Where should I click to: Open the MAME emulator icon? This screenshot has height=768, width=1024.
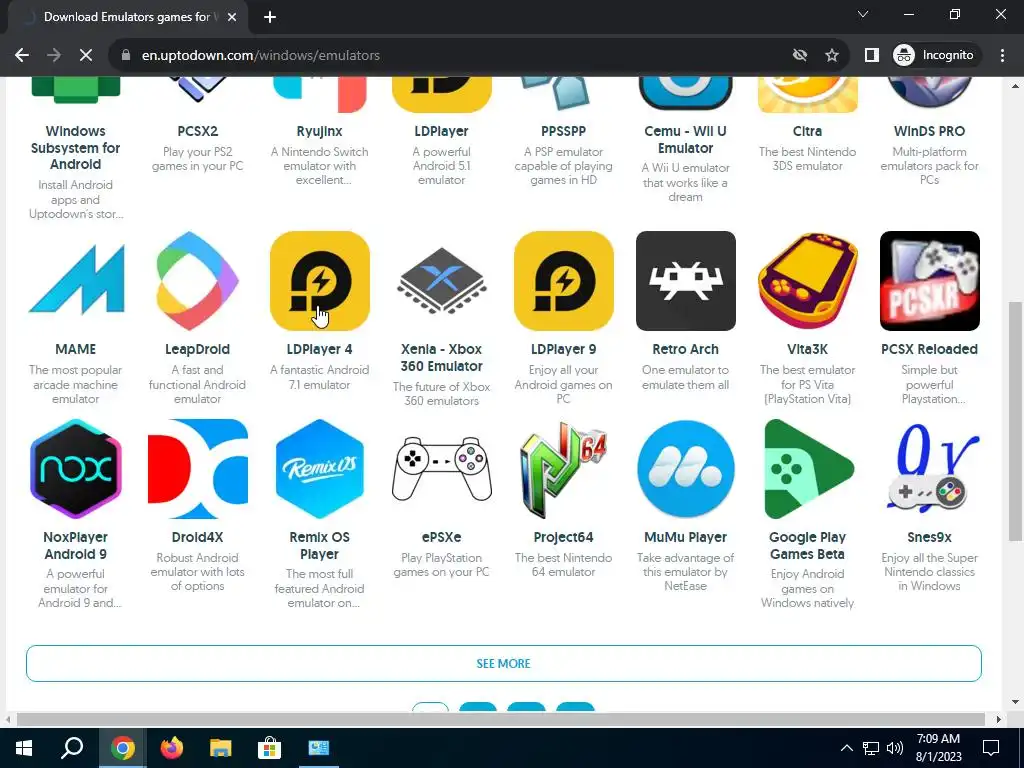point(76,281)
